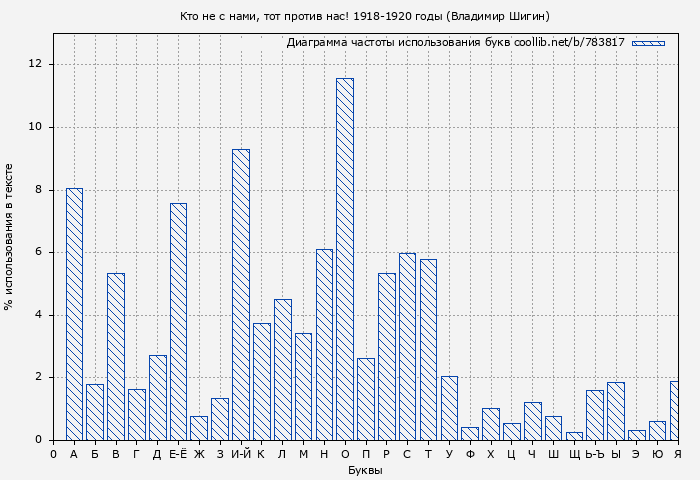This screenshot has height=480, width=700.
Task: Select the bar above letter С
Action: point(407,346)
